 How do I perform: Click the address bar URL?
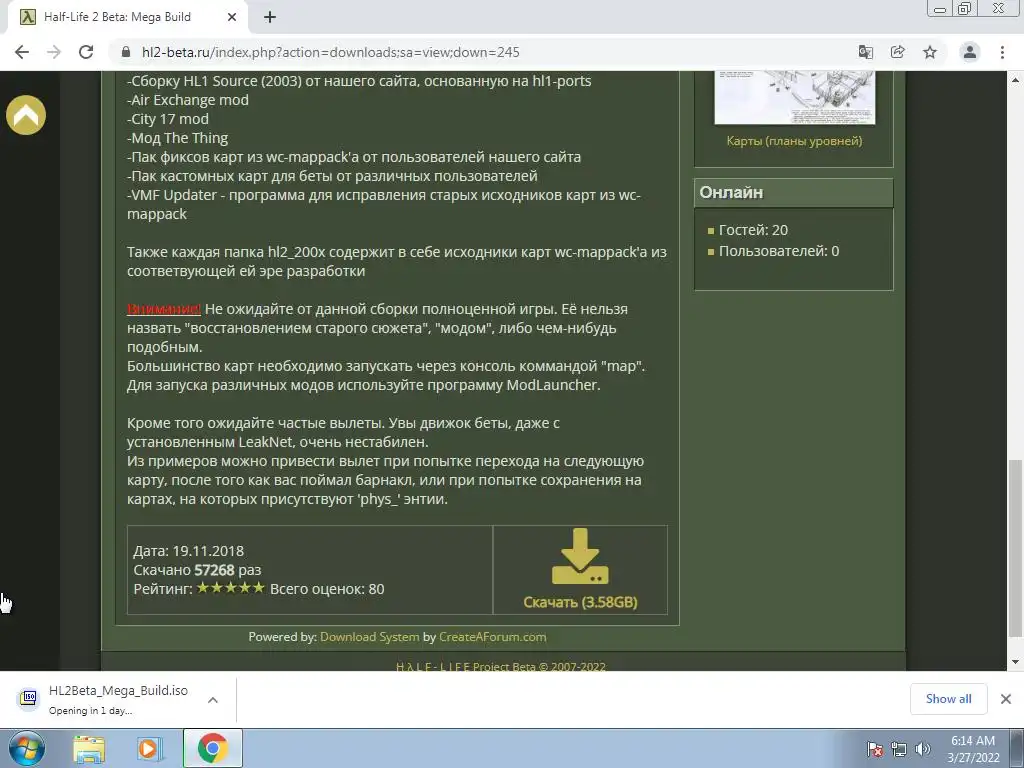tap(330, 52)
